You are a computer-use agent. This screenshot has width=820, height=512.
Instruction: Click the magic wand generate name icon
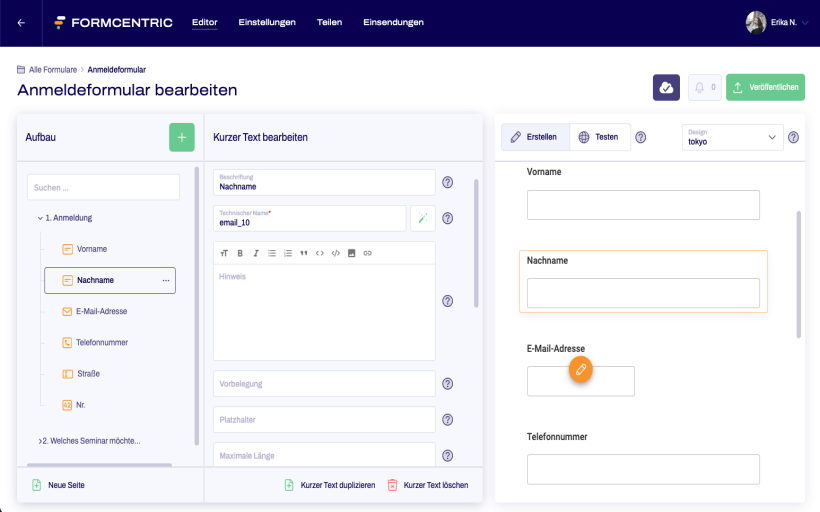pos(423,218)
